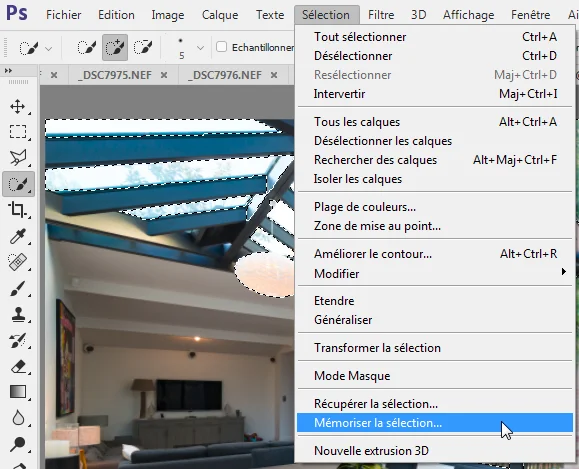The width and height of the screenshot is (579, 469).
Task: Select the Eyedropper tool
Action: point(18,236)
